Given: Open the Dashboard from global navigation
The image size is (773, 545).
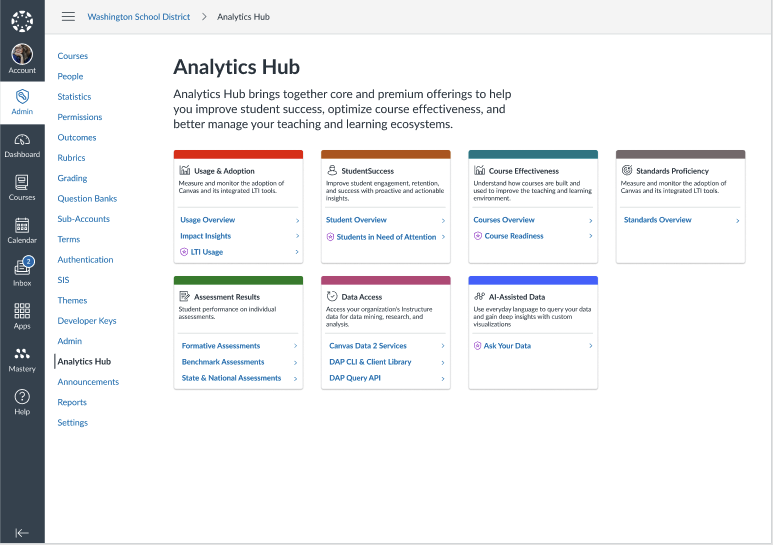Looking at the screenshot, I should point(22,144).
